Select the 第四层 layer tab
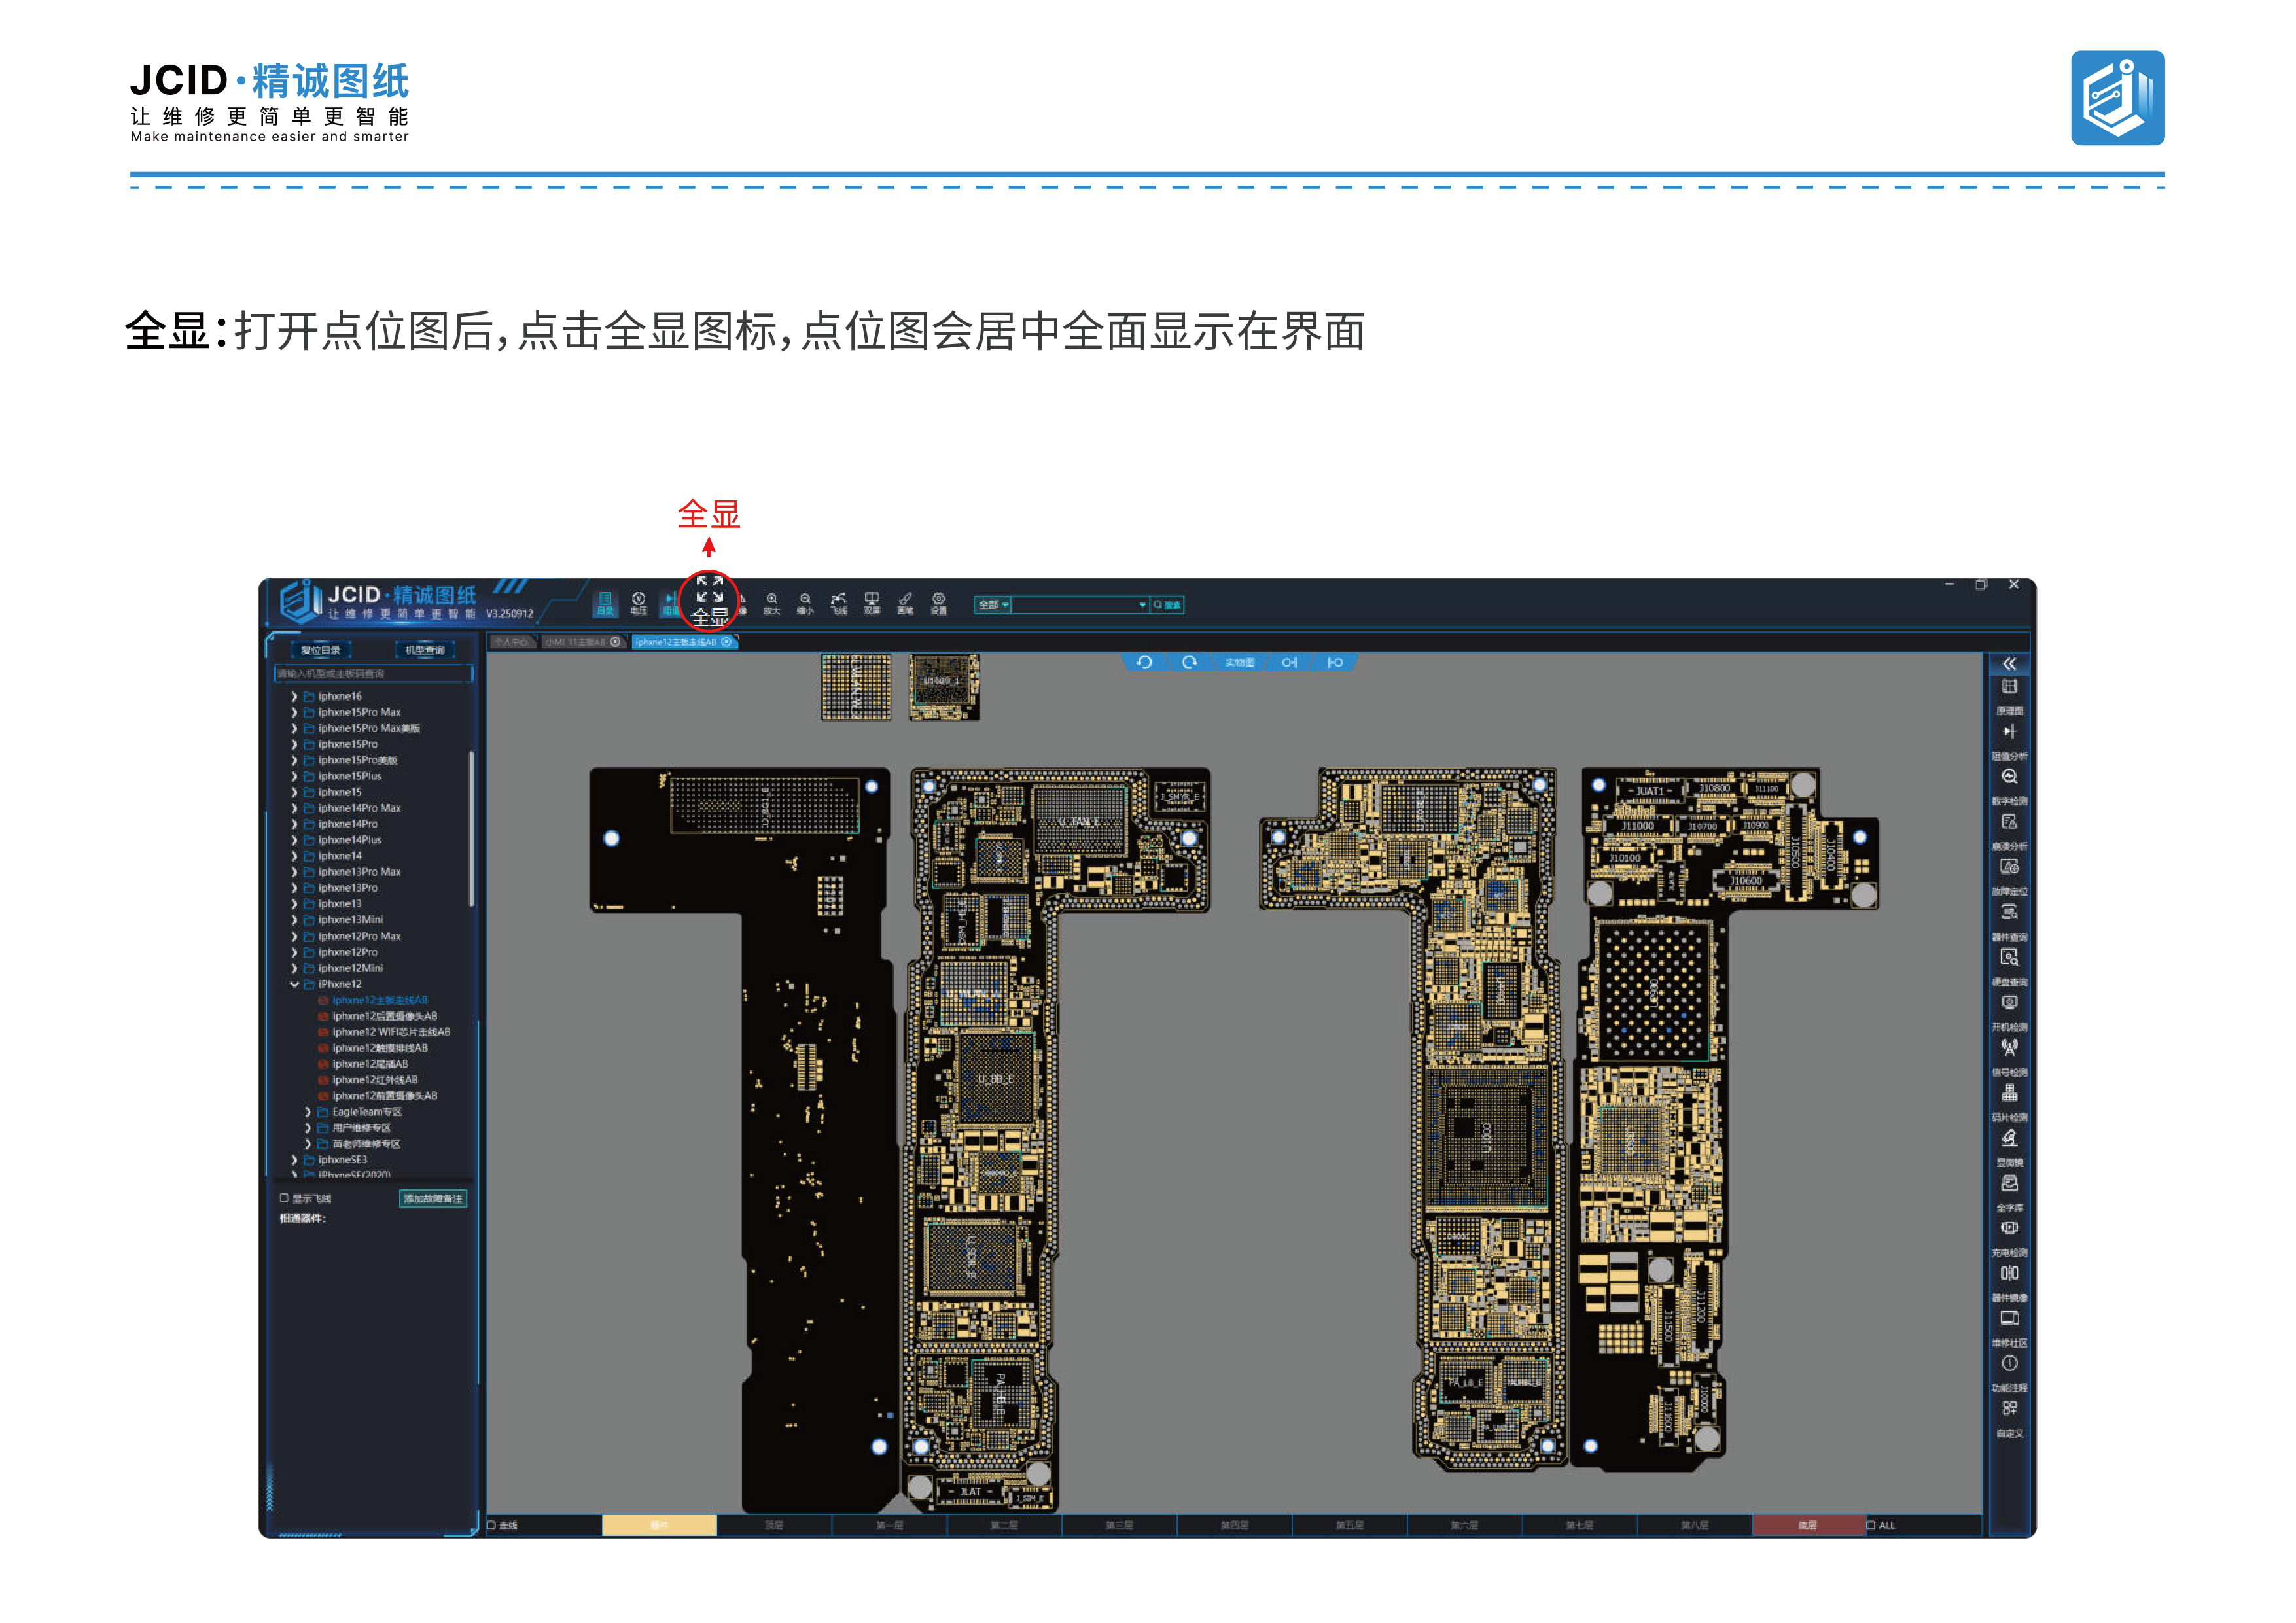Image resolution: width=2296 pixels, height=1623 pixels. (x=1234, y=1525)
